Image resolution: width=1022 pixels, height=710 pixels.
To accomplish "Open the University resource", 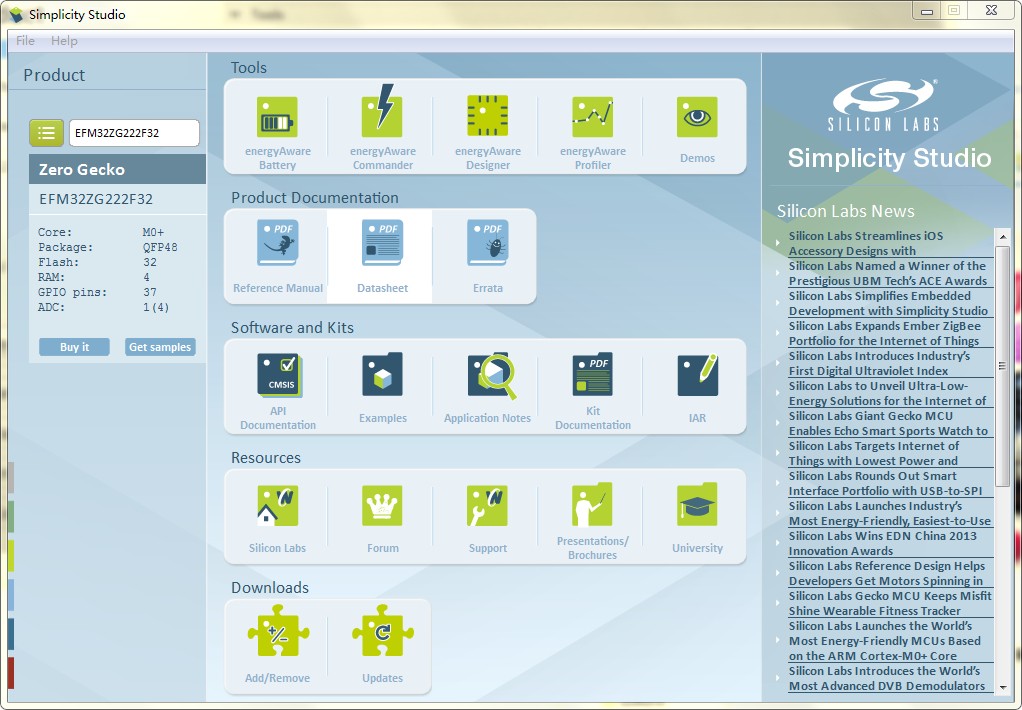I will coord(697,518).
